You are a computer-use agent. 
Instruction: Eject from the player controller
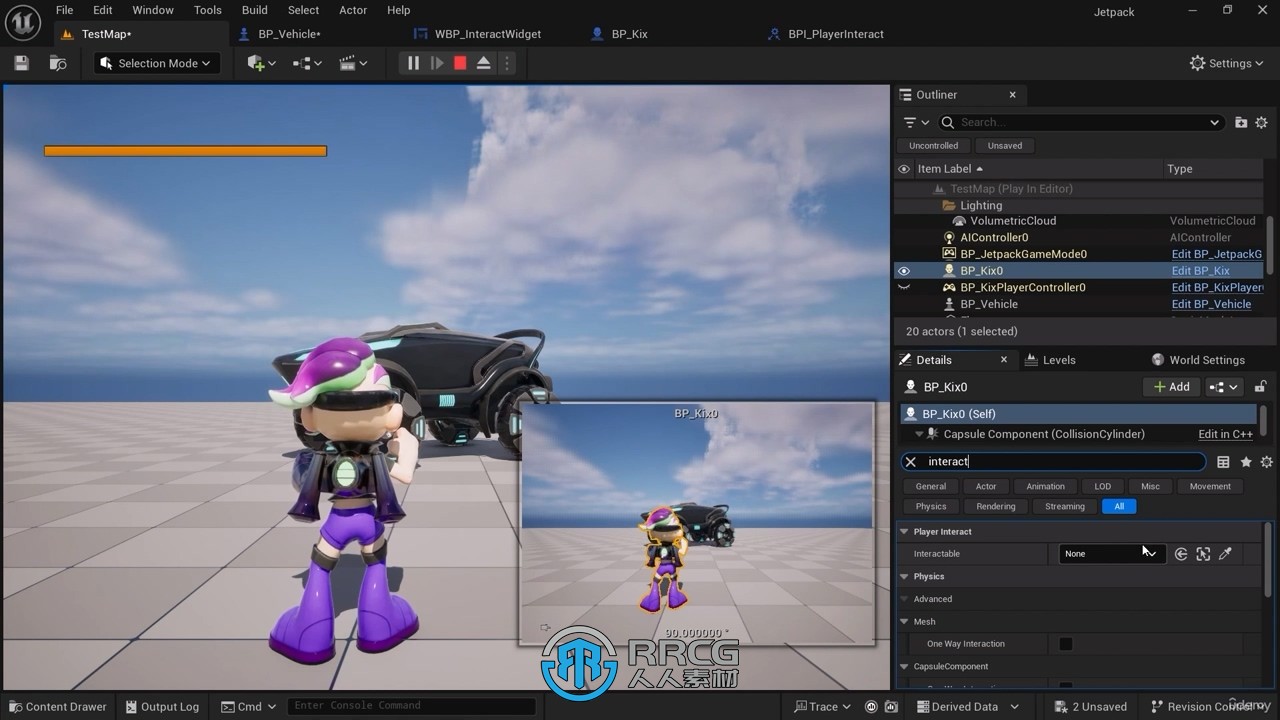(x=483, y=63)
